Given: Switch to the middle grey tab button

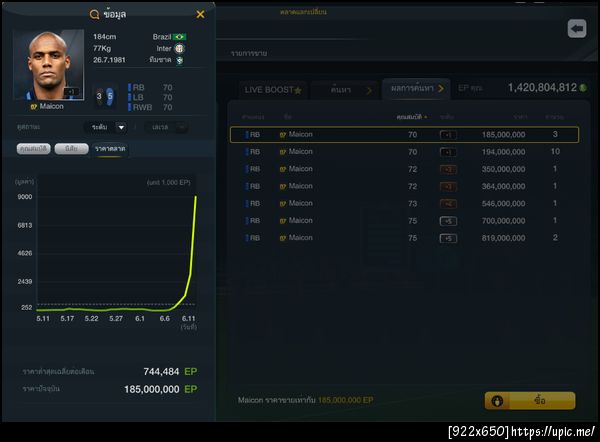Looking at the screenshot, I should click(x=72, y=148).
